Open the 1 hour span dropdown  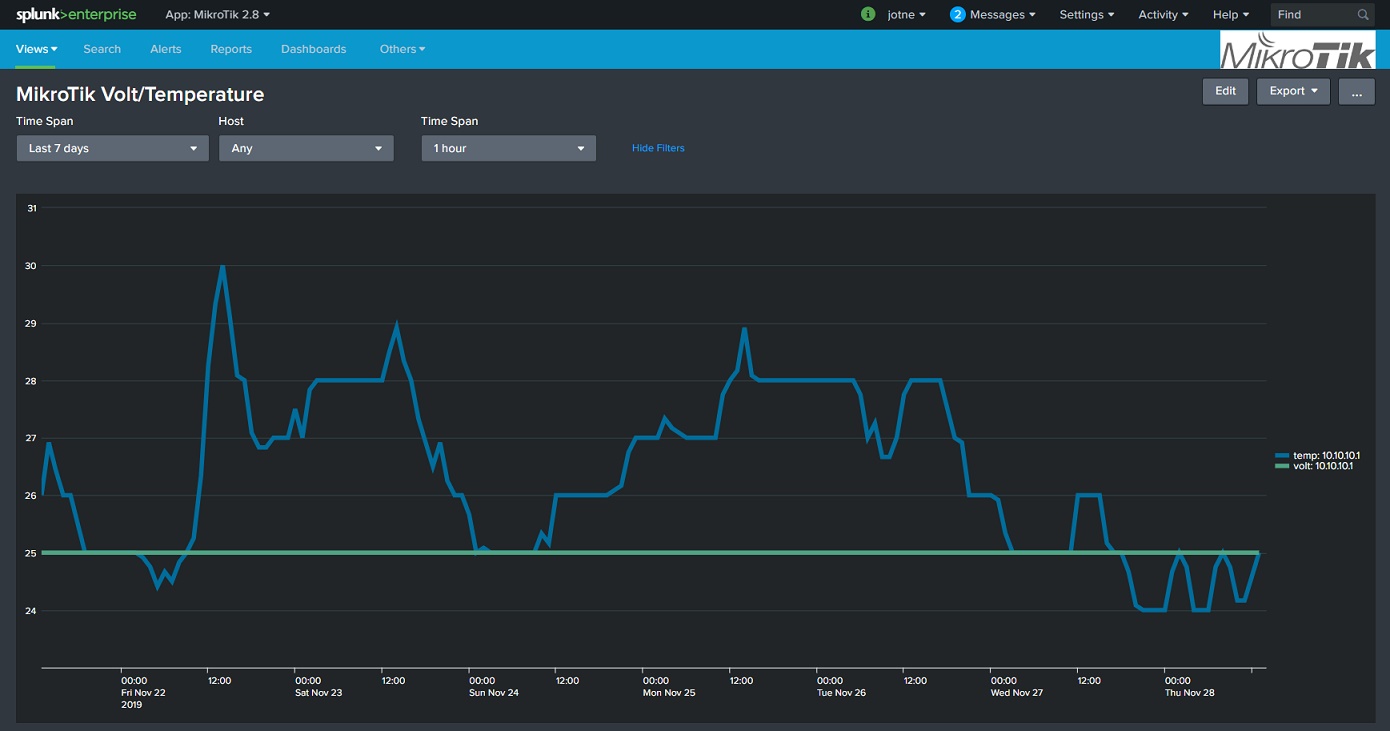[x=508, y=148]
